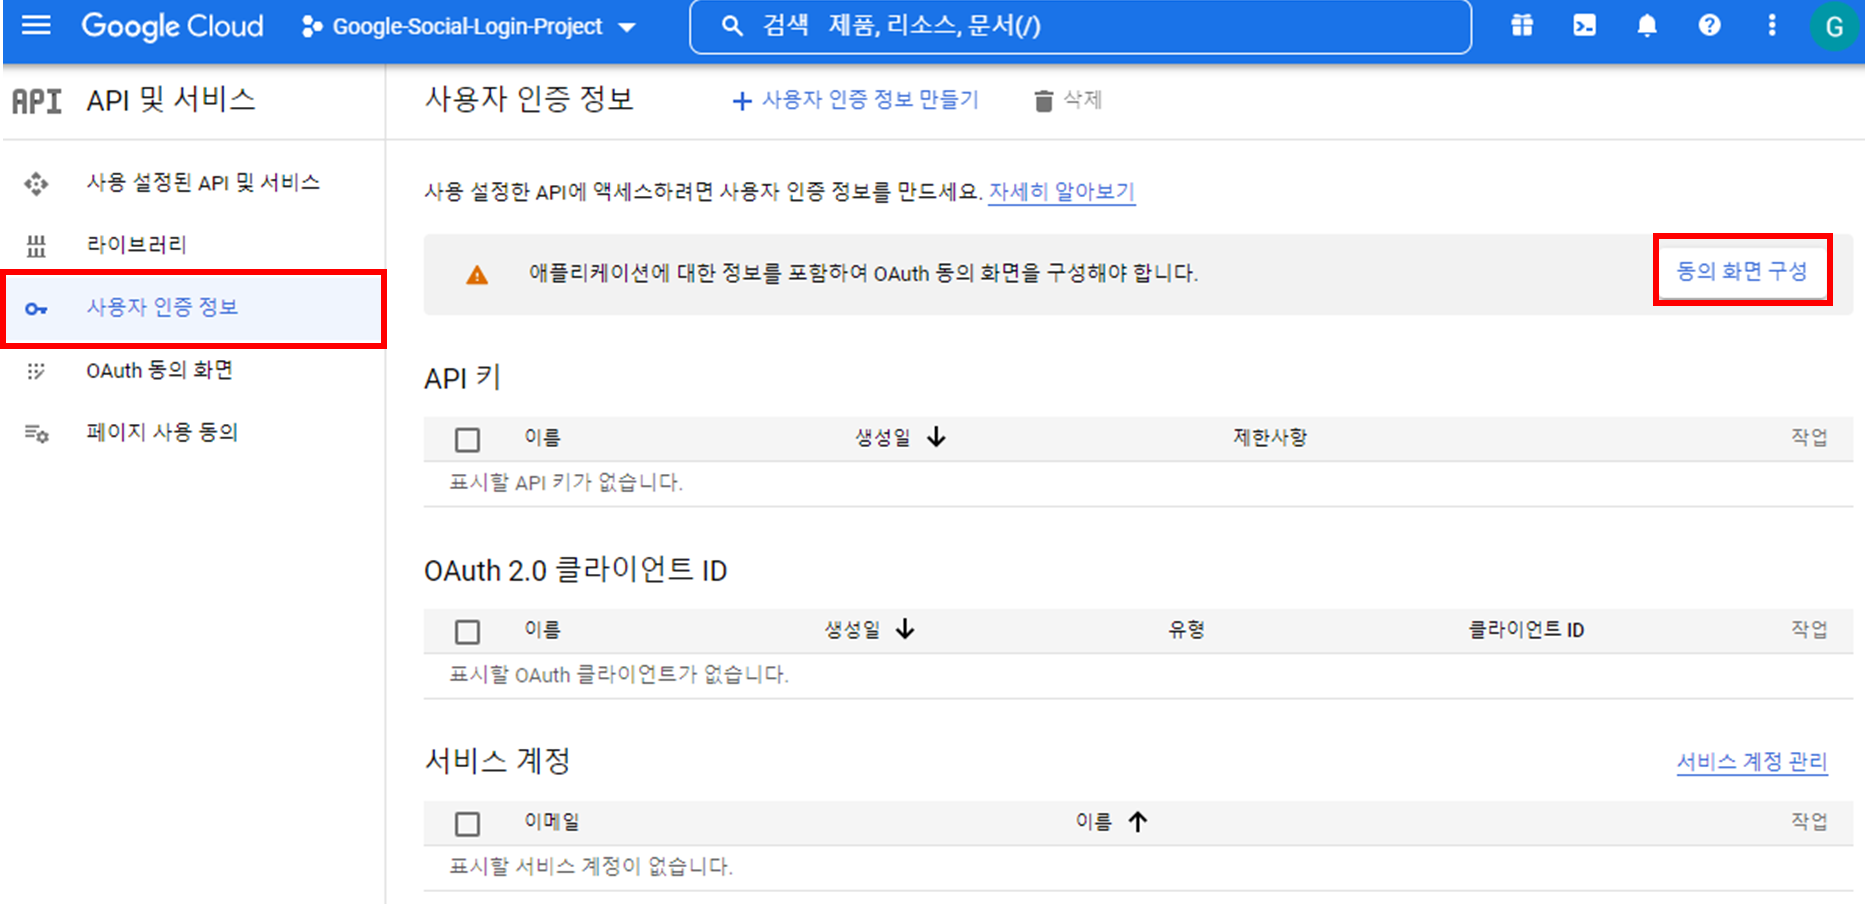Activate Cloud Shell terminal icon
Viewport: 1865px width, 904px height.
pos(1585,26)
